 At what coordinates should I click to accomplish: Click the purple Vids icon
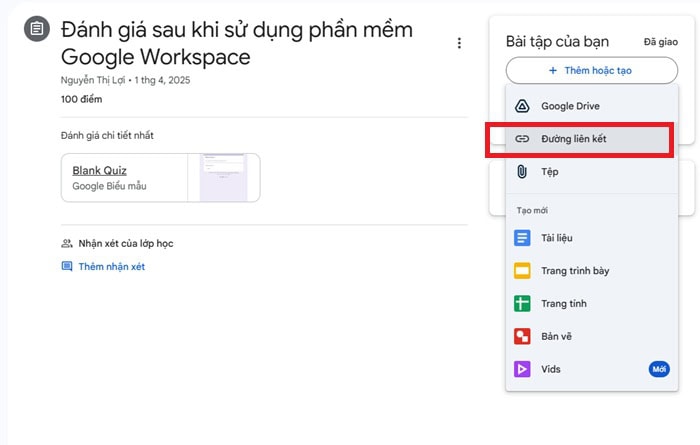tap(522, 370)
